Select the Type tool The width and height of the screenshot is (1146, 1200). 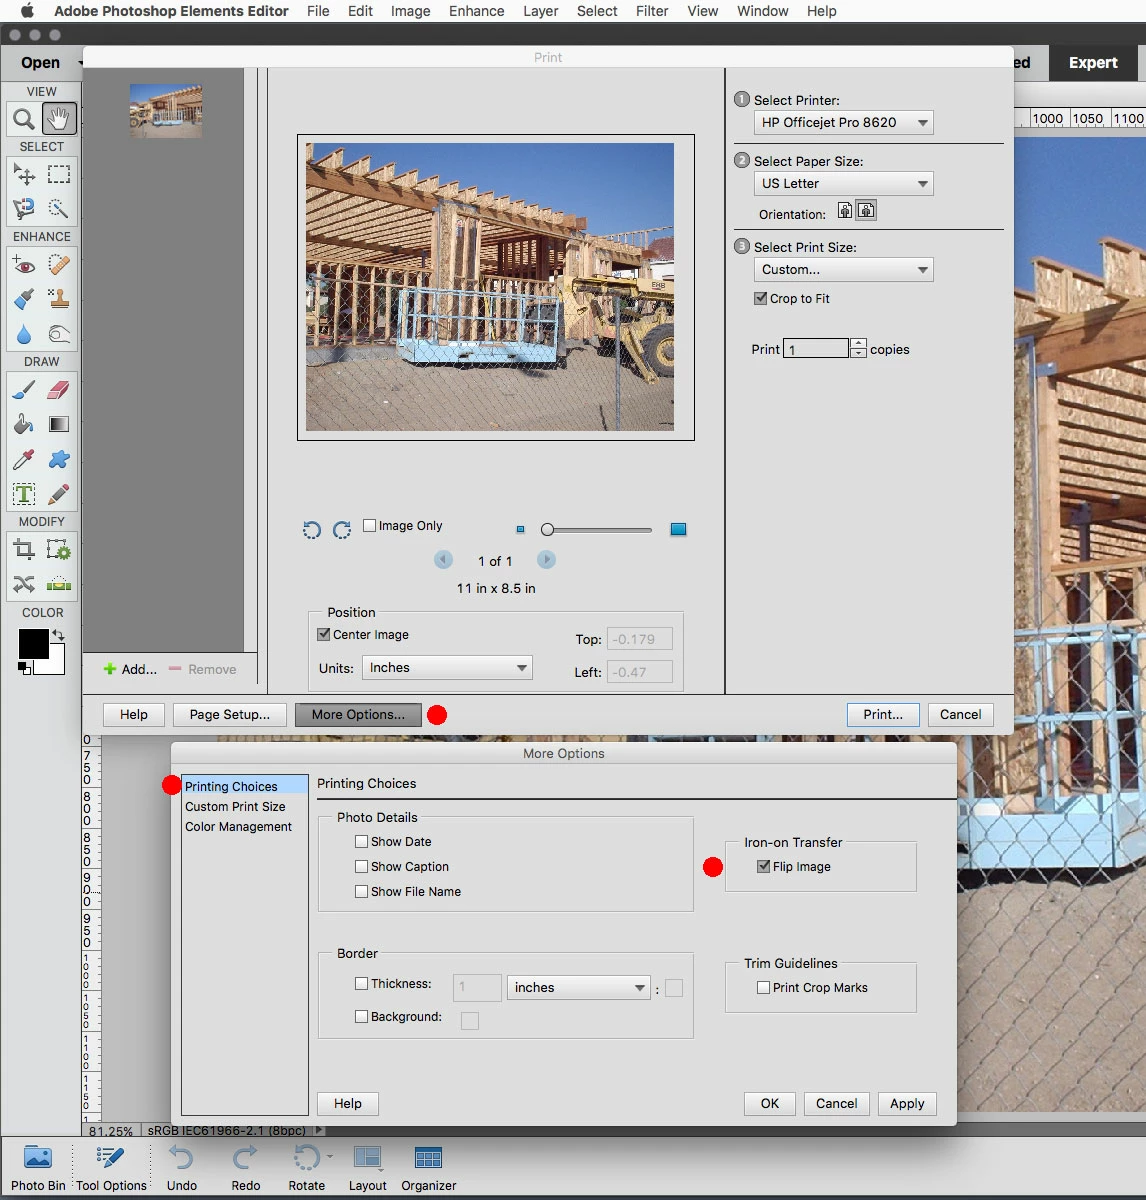(24, 494)
